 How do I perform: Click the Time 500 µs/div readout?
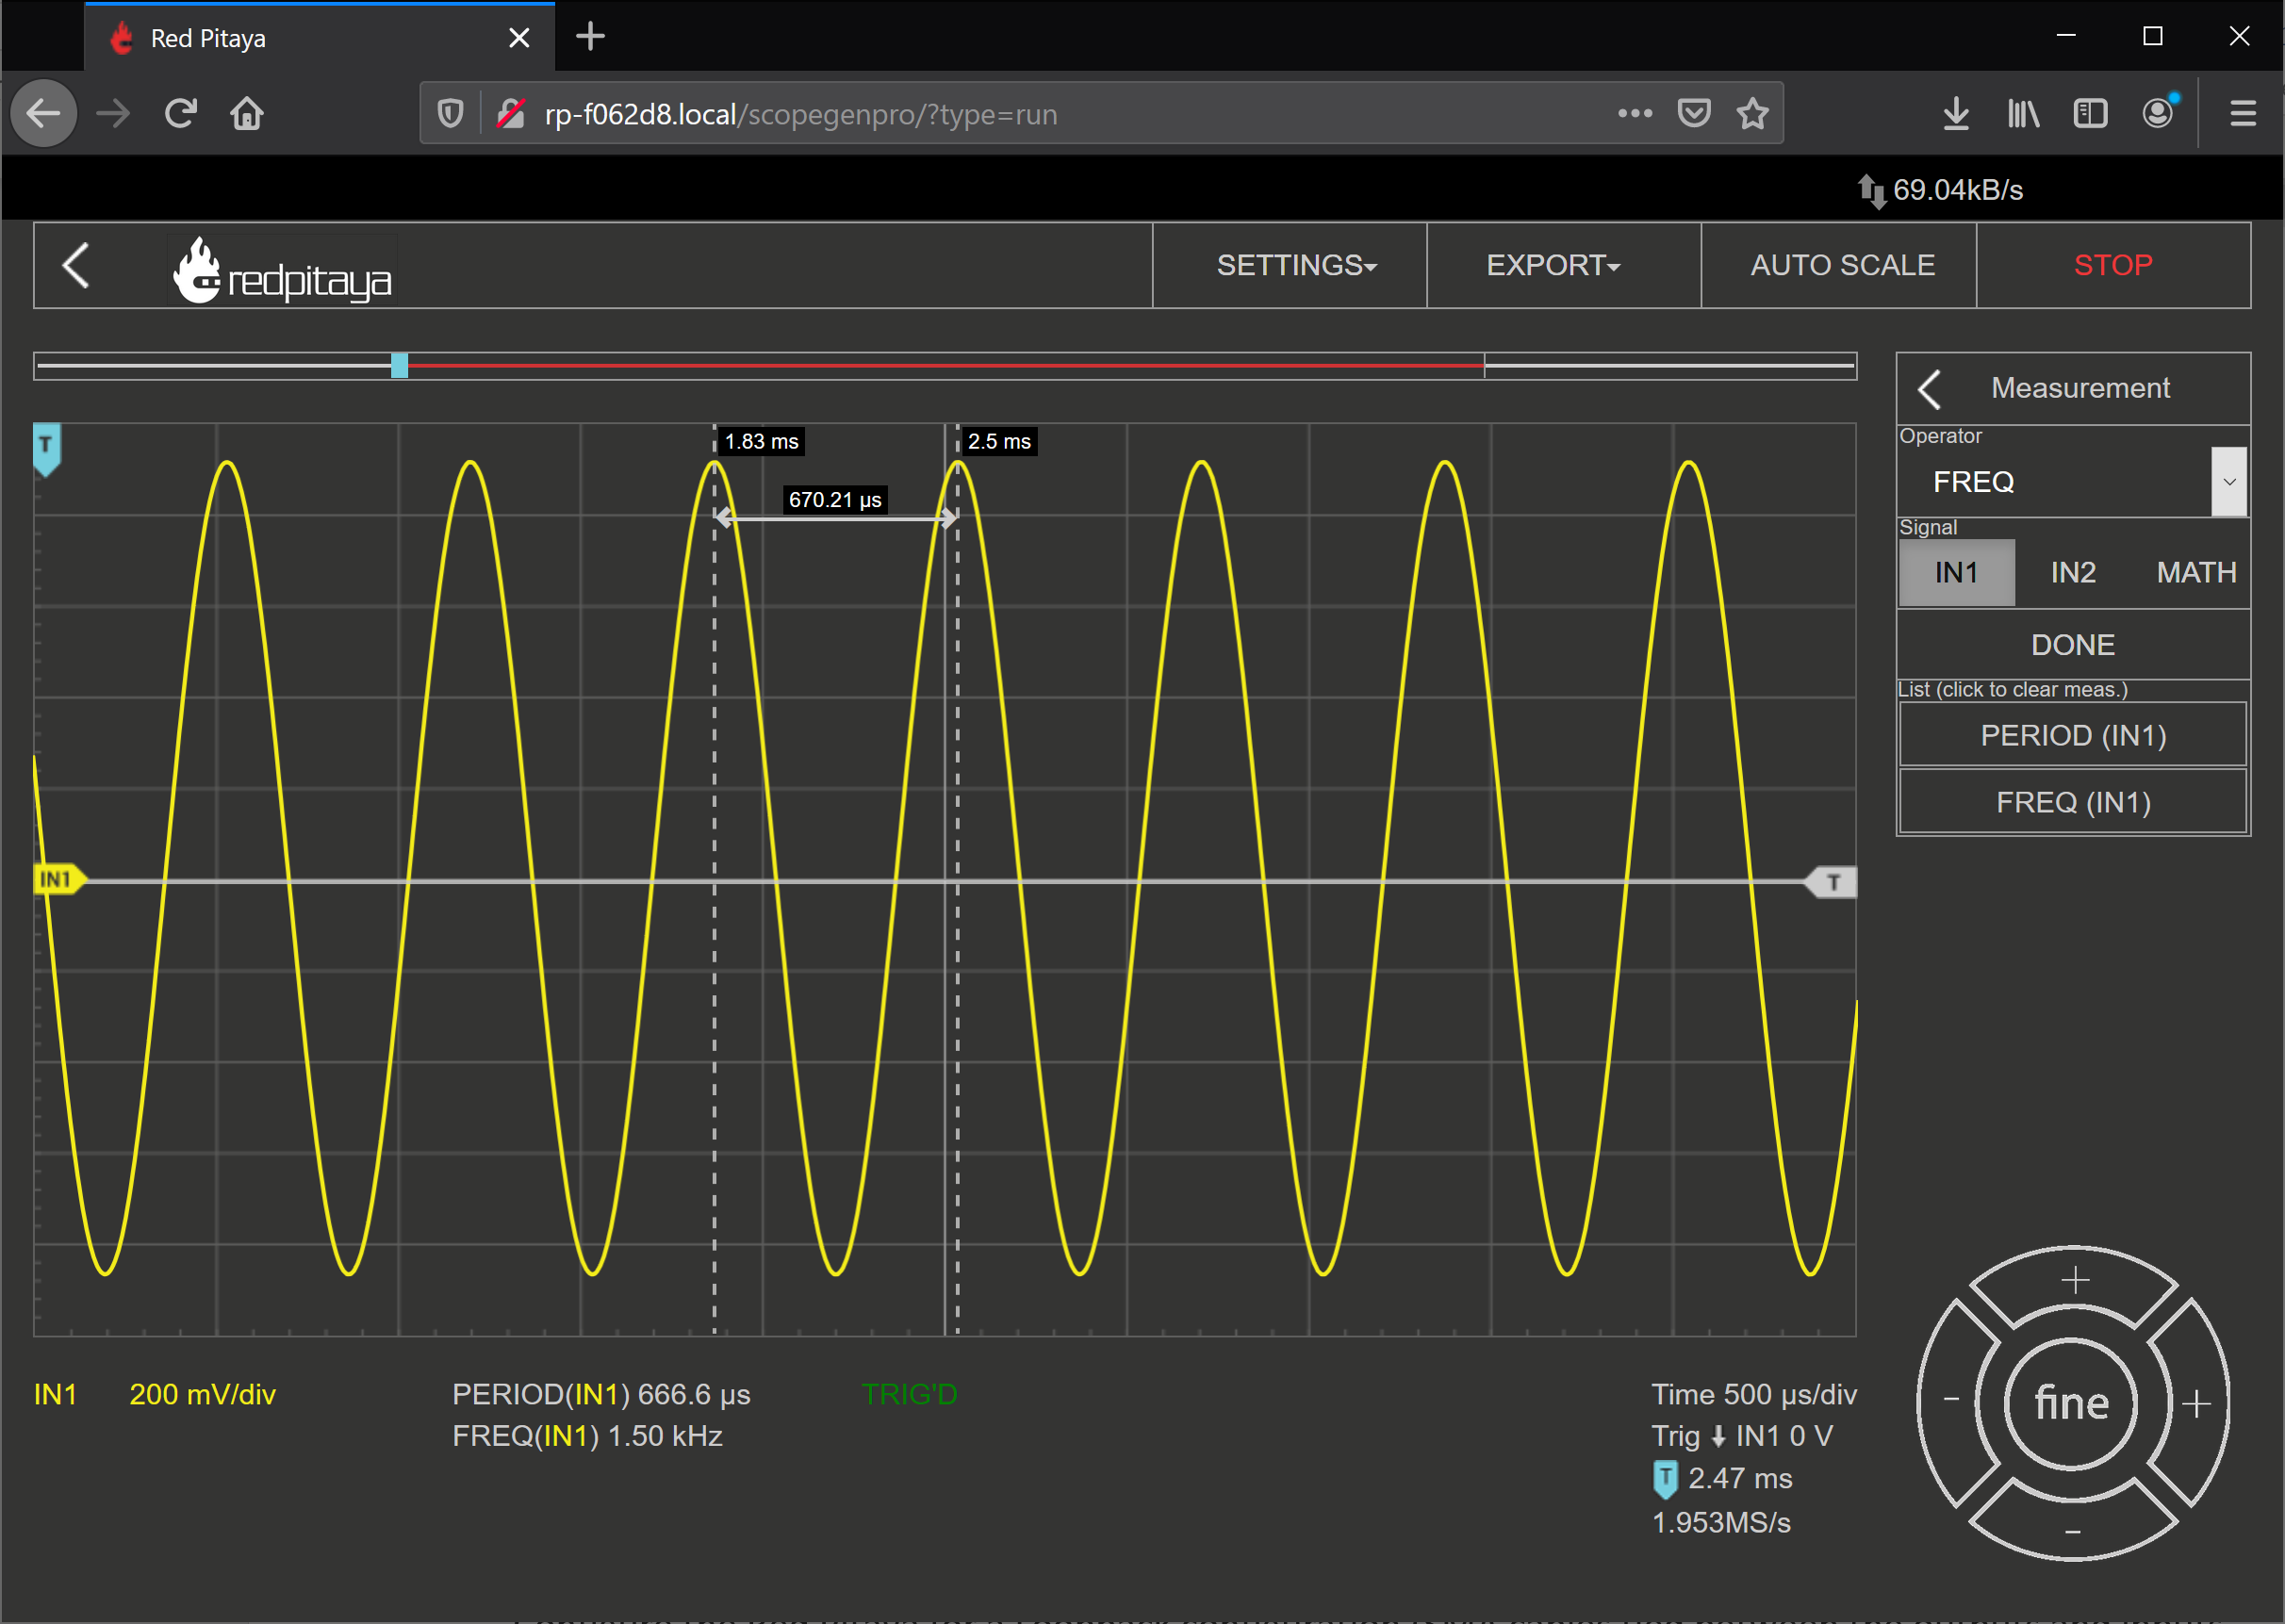coord(1753,1394)
